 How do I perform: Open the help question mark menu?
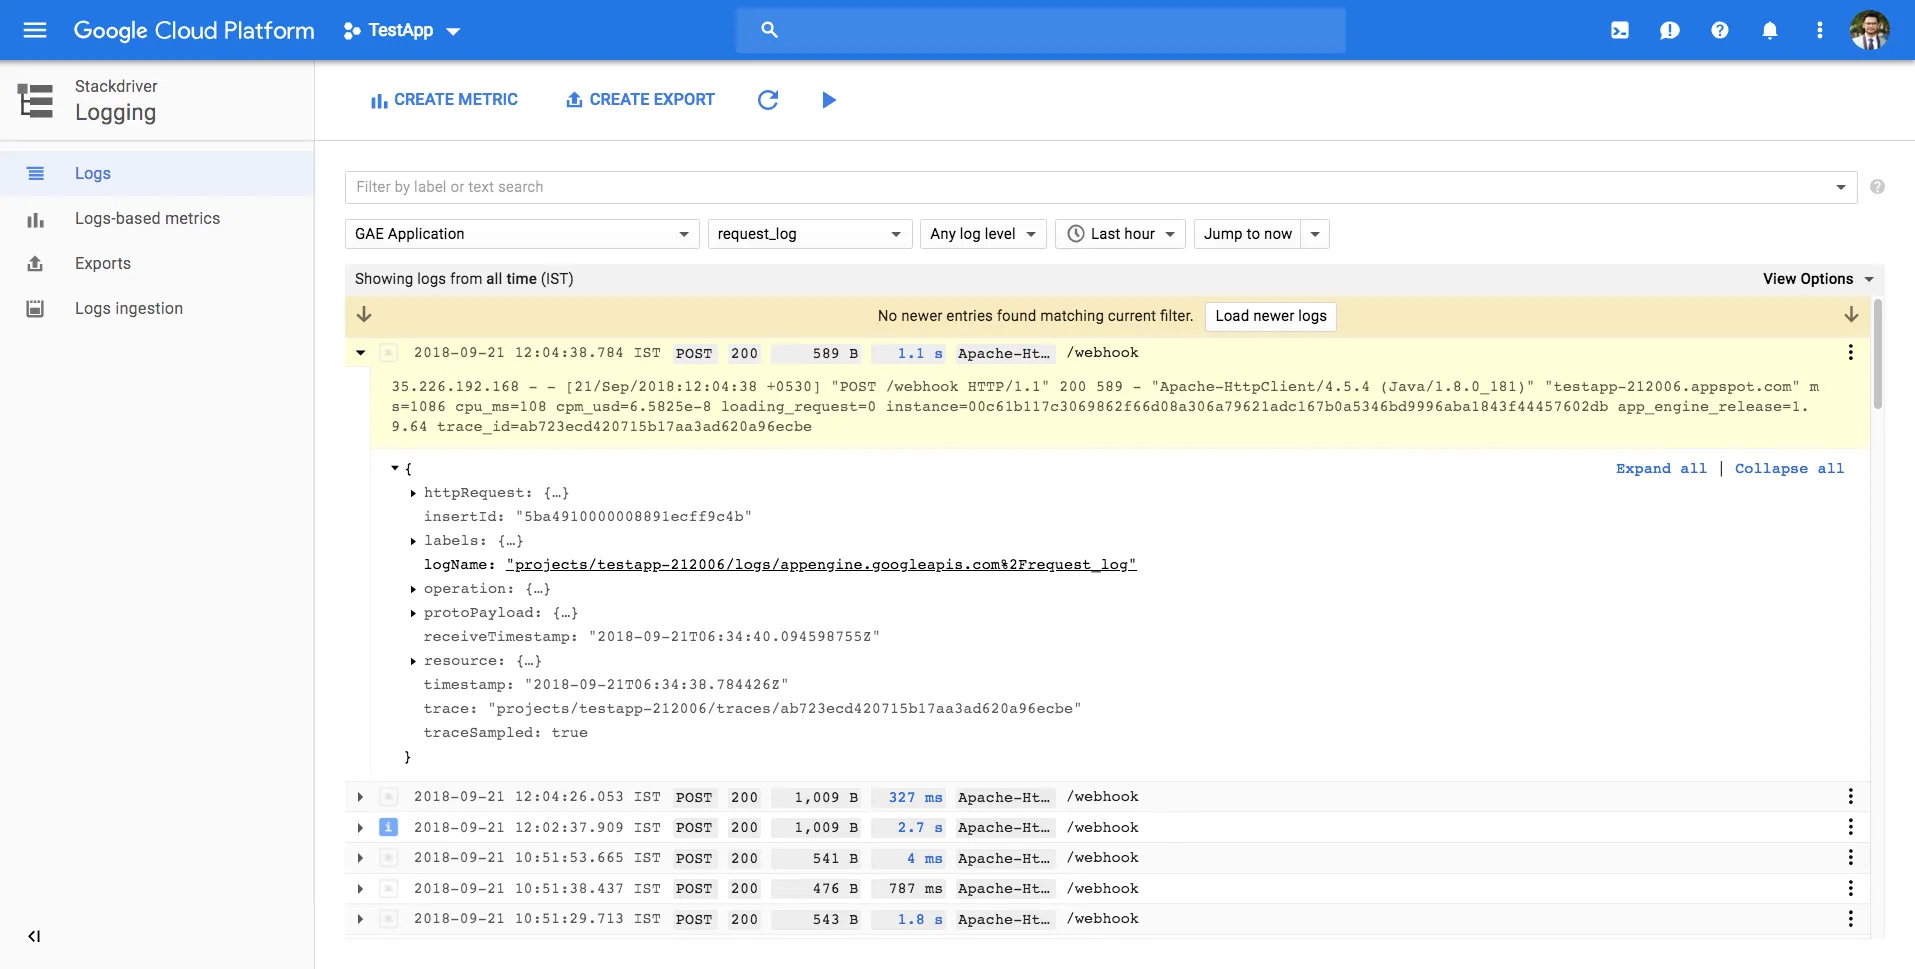click(x=1720, y=30)
